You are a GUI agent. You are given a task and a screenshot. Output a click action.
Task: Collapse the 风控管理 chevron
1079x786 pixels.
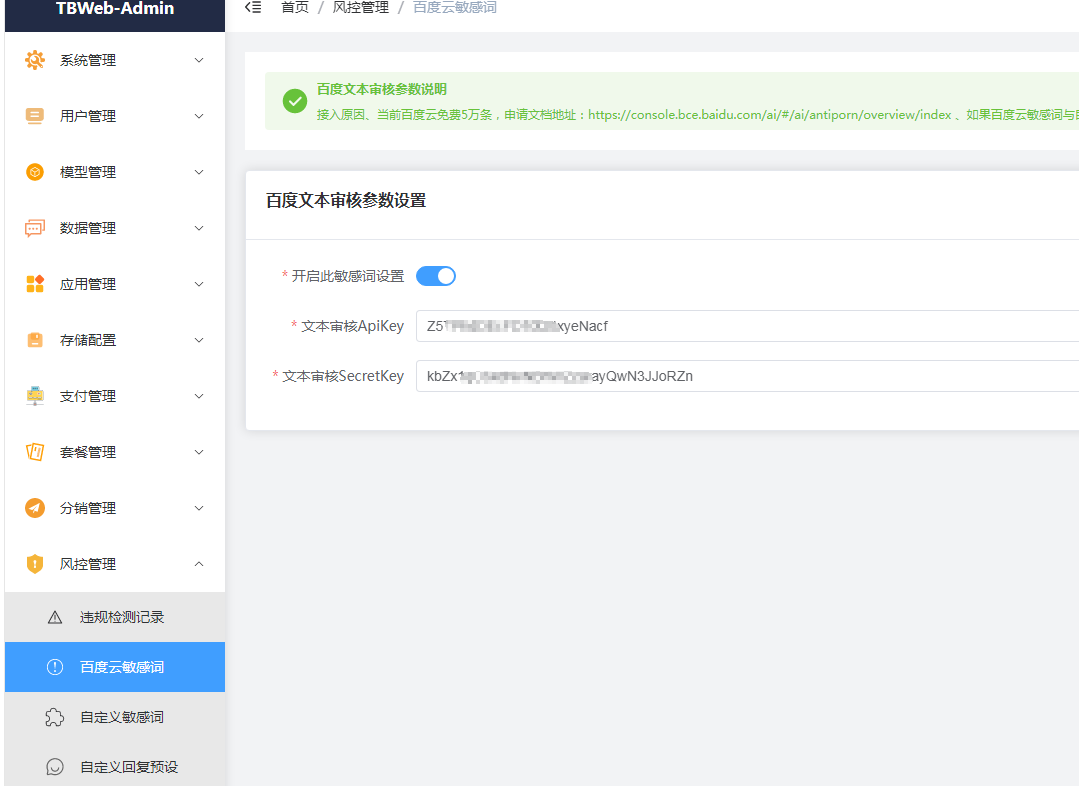(x=199, y=564)
